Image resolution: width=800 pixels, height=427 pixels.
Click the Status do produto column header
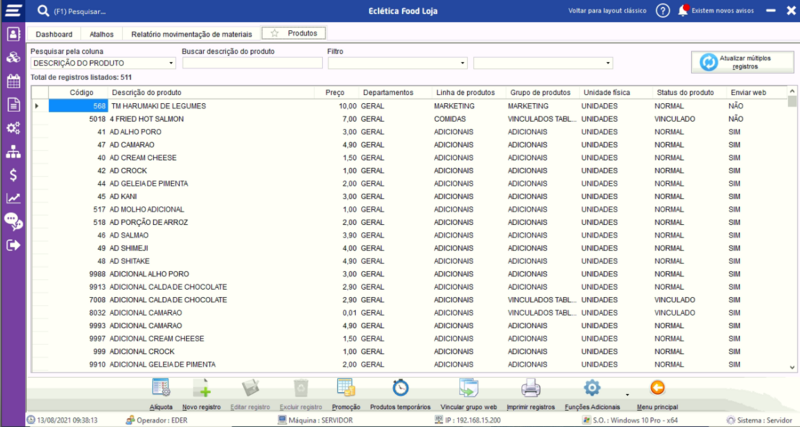[x=689, y=92]
